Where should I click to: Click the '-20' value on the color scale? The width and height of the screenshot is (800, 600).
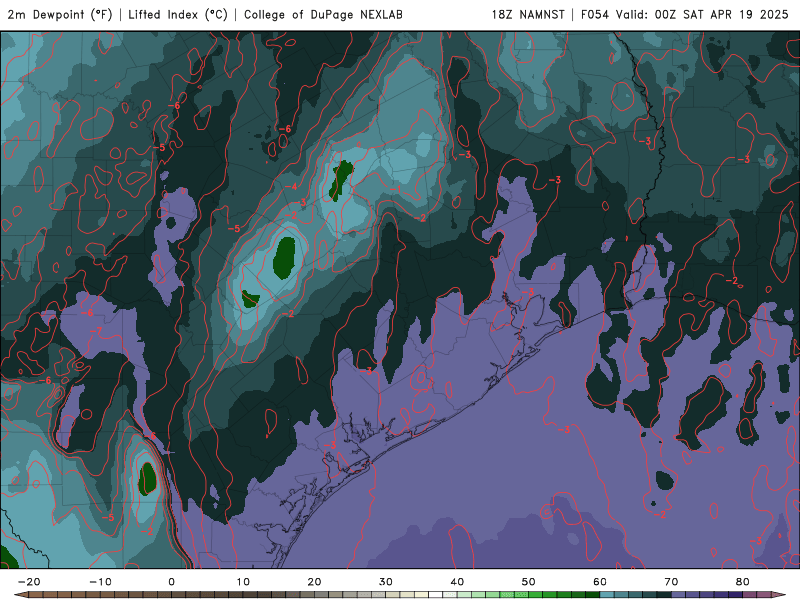click(29, 582)
